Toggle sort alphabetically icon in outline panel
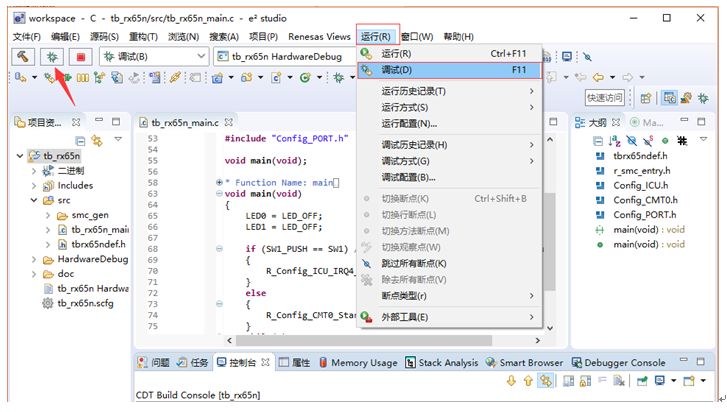 coord(615,140)
